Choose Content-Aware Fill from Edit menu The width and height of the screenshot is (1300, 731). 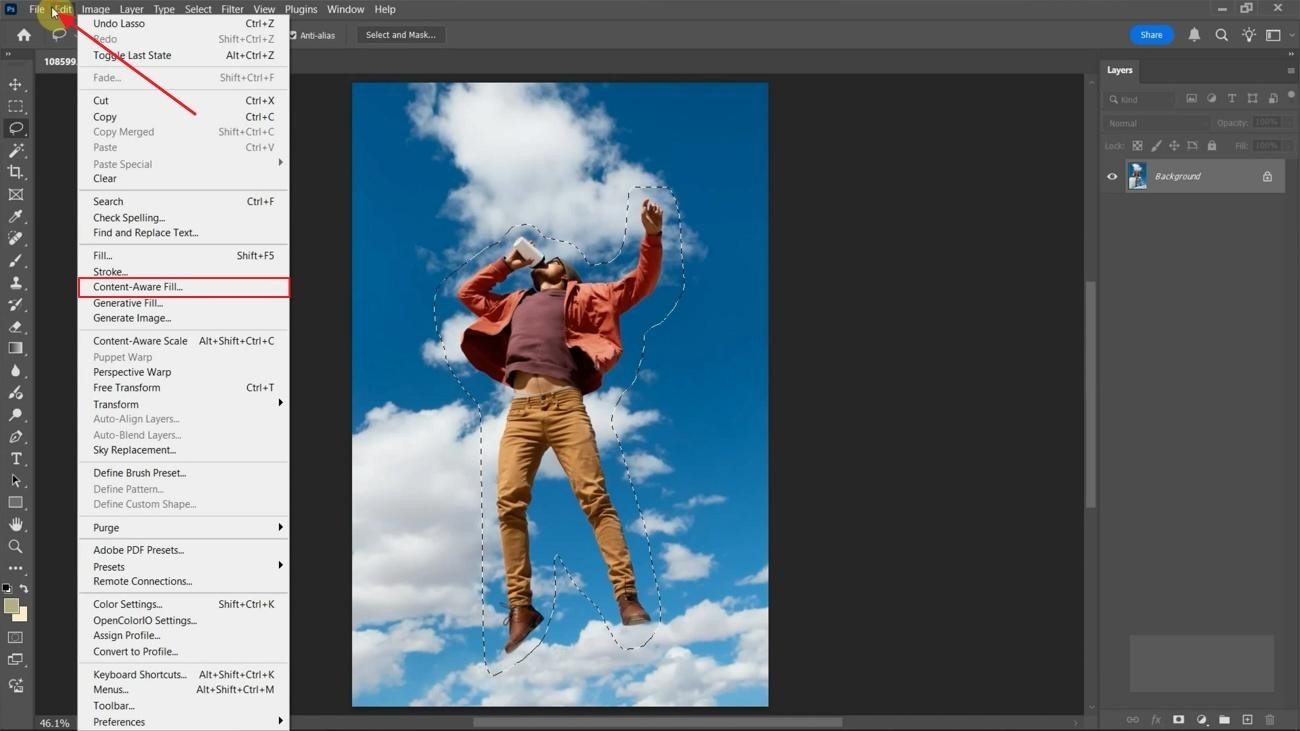(184, 287)
